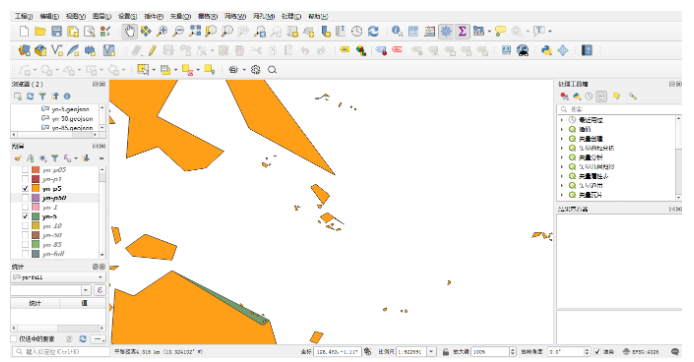Click Filter Legend funnel in Layers panel
The width and height of the screenshot is (694, 362).
(x=54, y=158)
